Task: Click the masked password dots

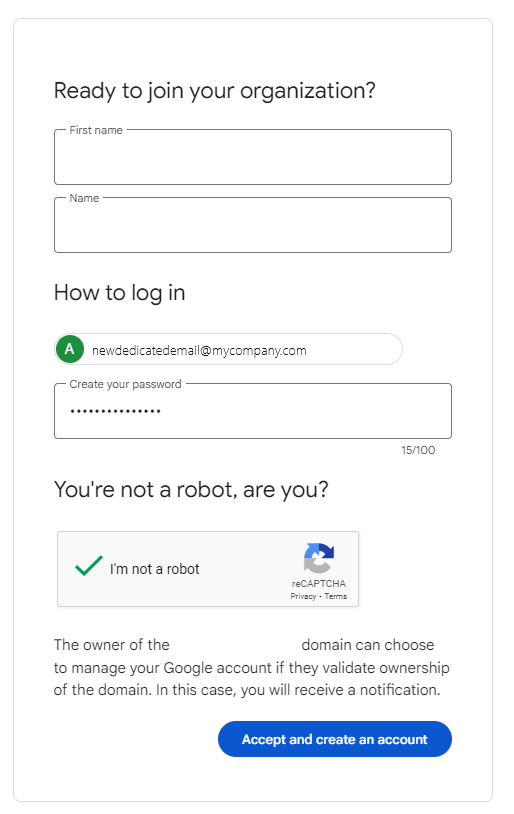Action: pyautogui.click(x=116, y=412)
